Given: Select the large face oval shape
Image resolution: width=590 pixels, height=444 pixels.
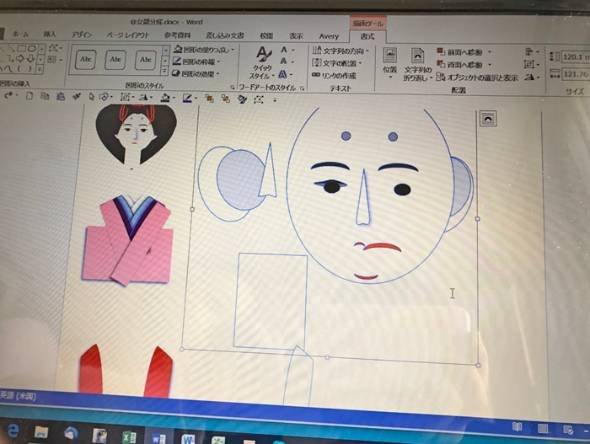Looking at the screenshot, I should 370,196.
